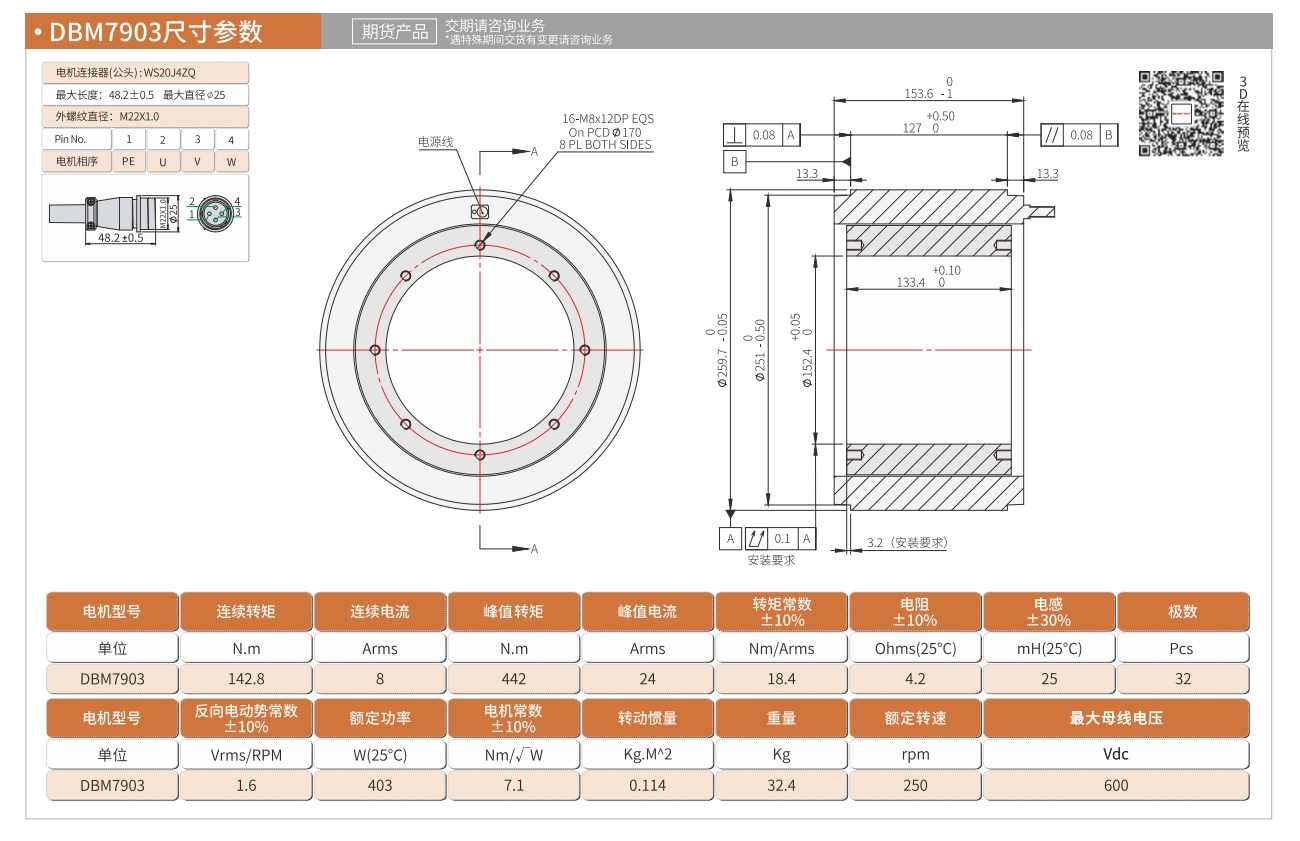Select the 3.2（安装要求）dimension note
The image size is (1300, 841).
[x=907, y=543]
